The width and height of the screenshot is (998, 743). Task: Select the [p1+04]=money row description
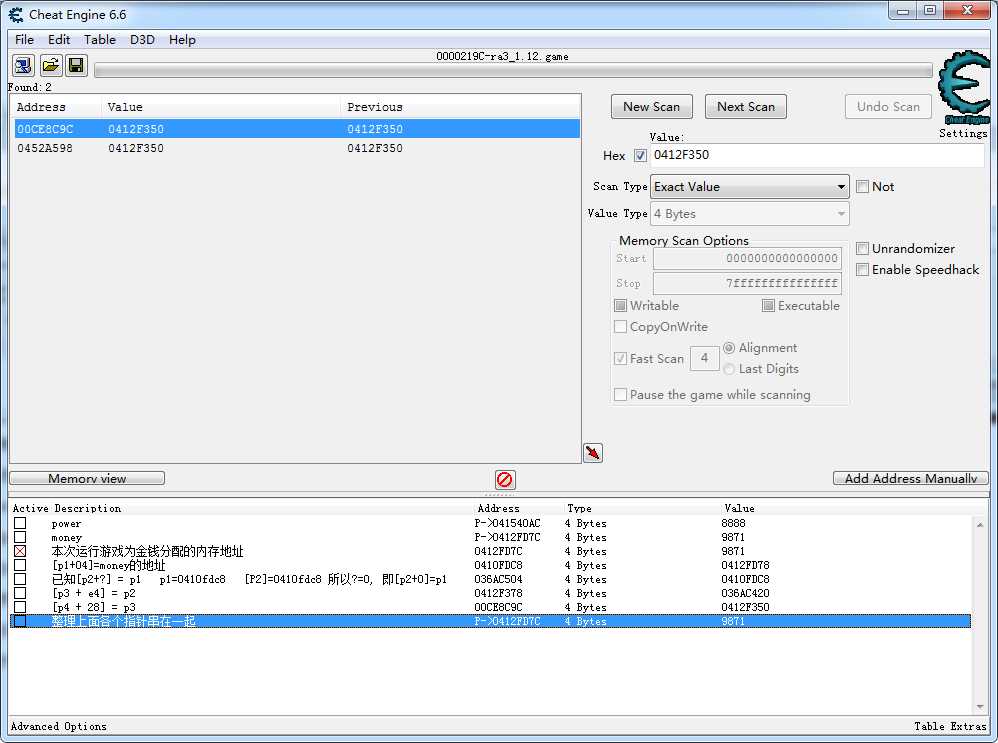[x=108, y=565]
